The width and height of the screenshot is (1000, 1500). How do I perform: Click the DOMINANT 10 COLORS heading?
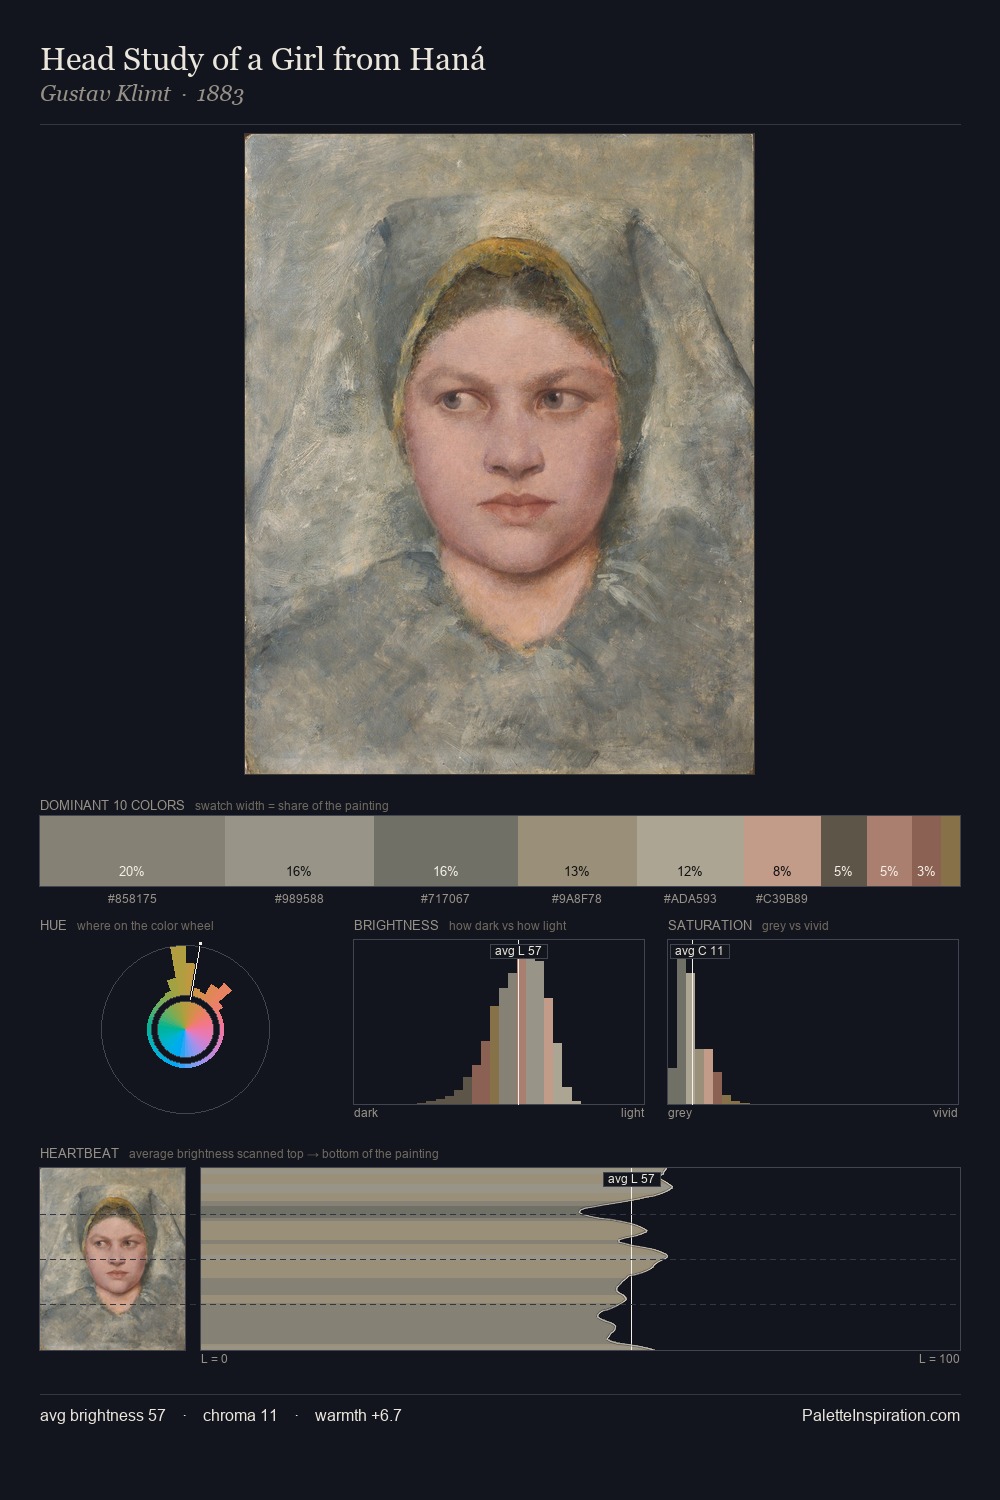[112, 805]
